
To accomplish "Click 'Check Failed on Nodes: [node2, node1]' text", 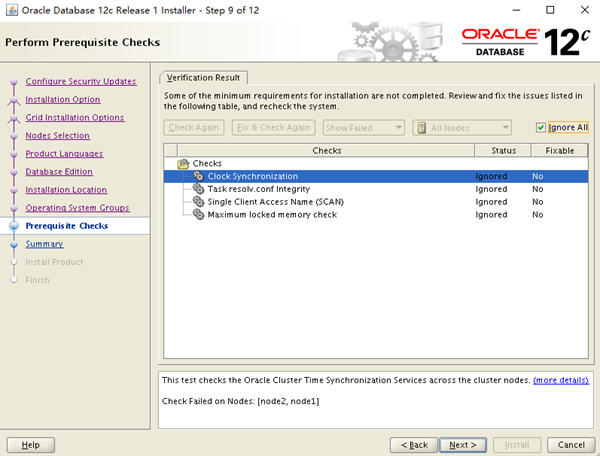I will pyautogui.click(x=240, y=401).
